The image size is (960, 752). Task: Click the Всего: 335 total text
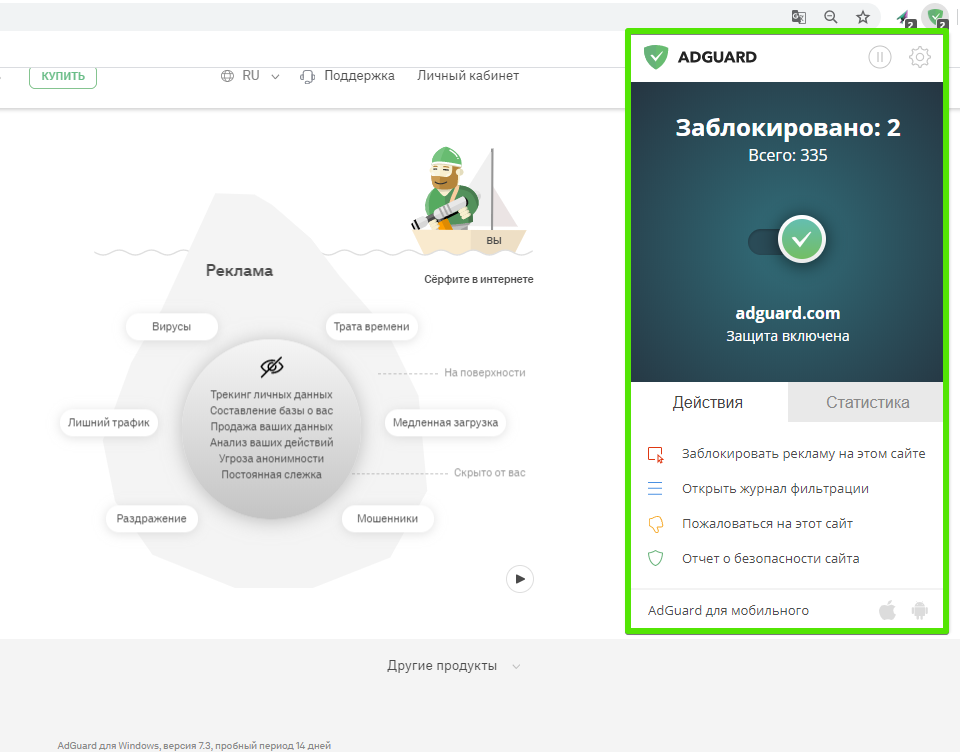(788, 156)
